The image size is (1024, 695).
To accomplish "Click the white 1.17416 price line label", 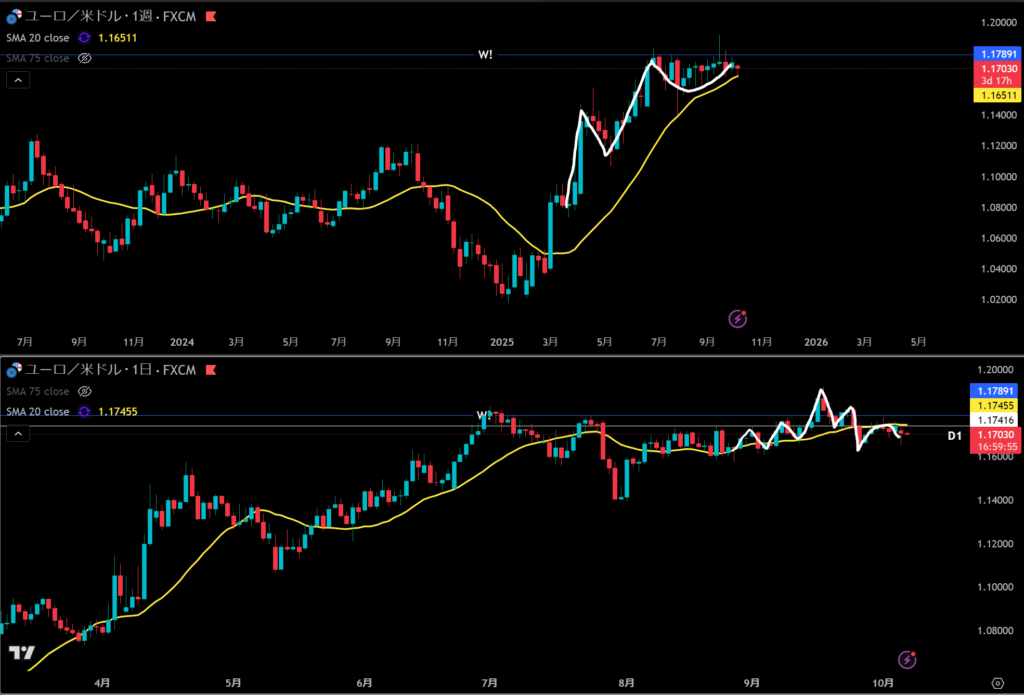I will 995,423.
